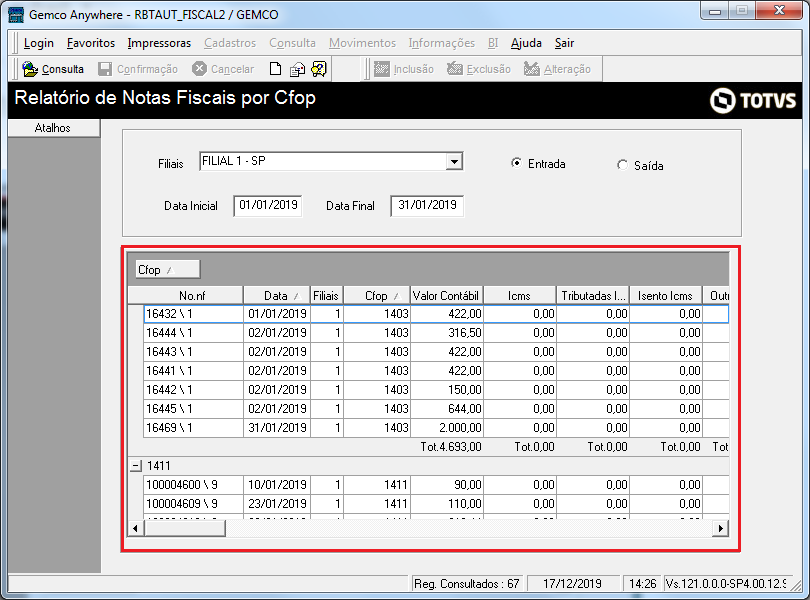The image size is (810, 600).
Task: Click the print documents toolbar icon
Action: click(x=297, y=69)
